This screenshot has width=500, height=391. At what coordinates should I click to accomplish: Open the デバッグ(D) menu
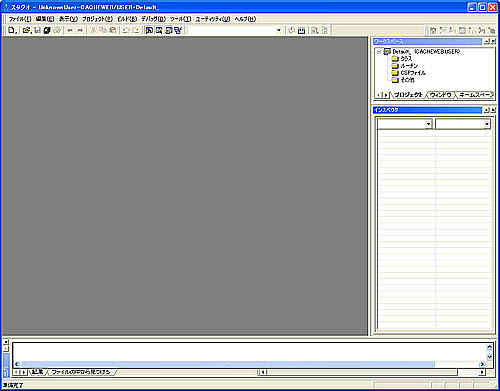(x=153, y=19)
